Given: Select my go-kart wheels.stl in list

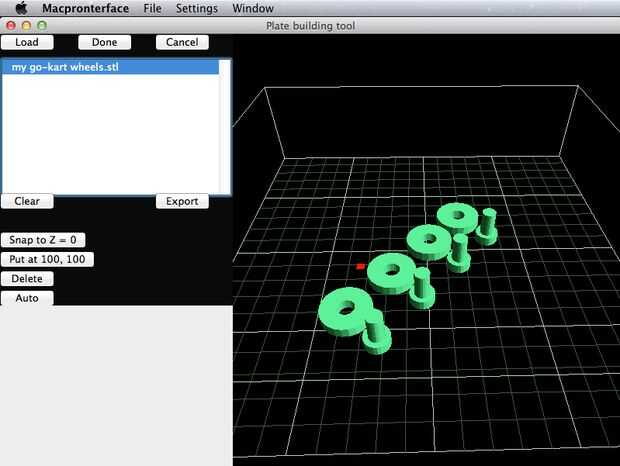Looking at the screenshot, I should 111,67.
